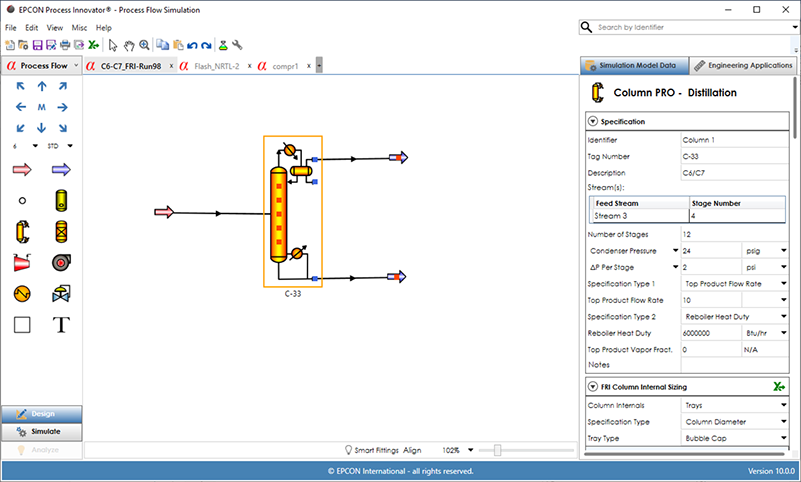Click the M middle direction button
This screenshot has width=801, height=482.
tap(41, 107)
